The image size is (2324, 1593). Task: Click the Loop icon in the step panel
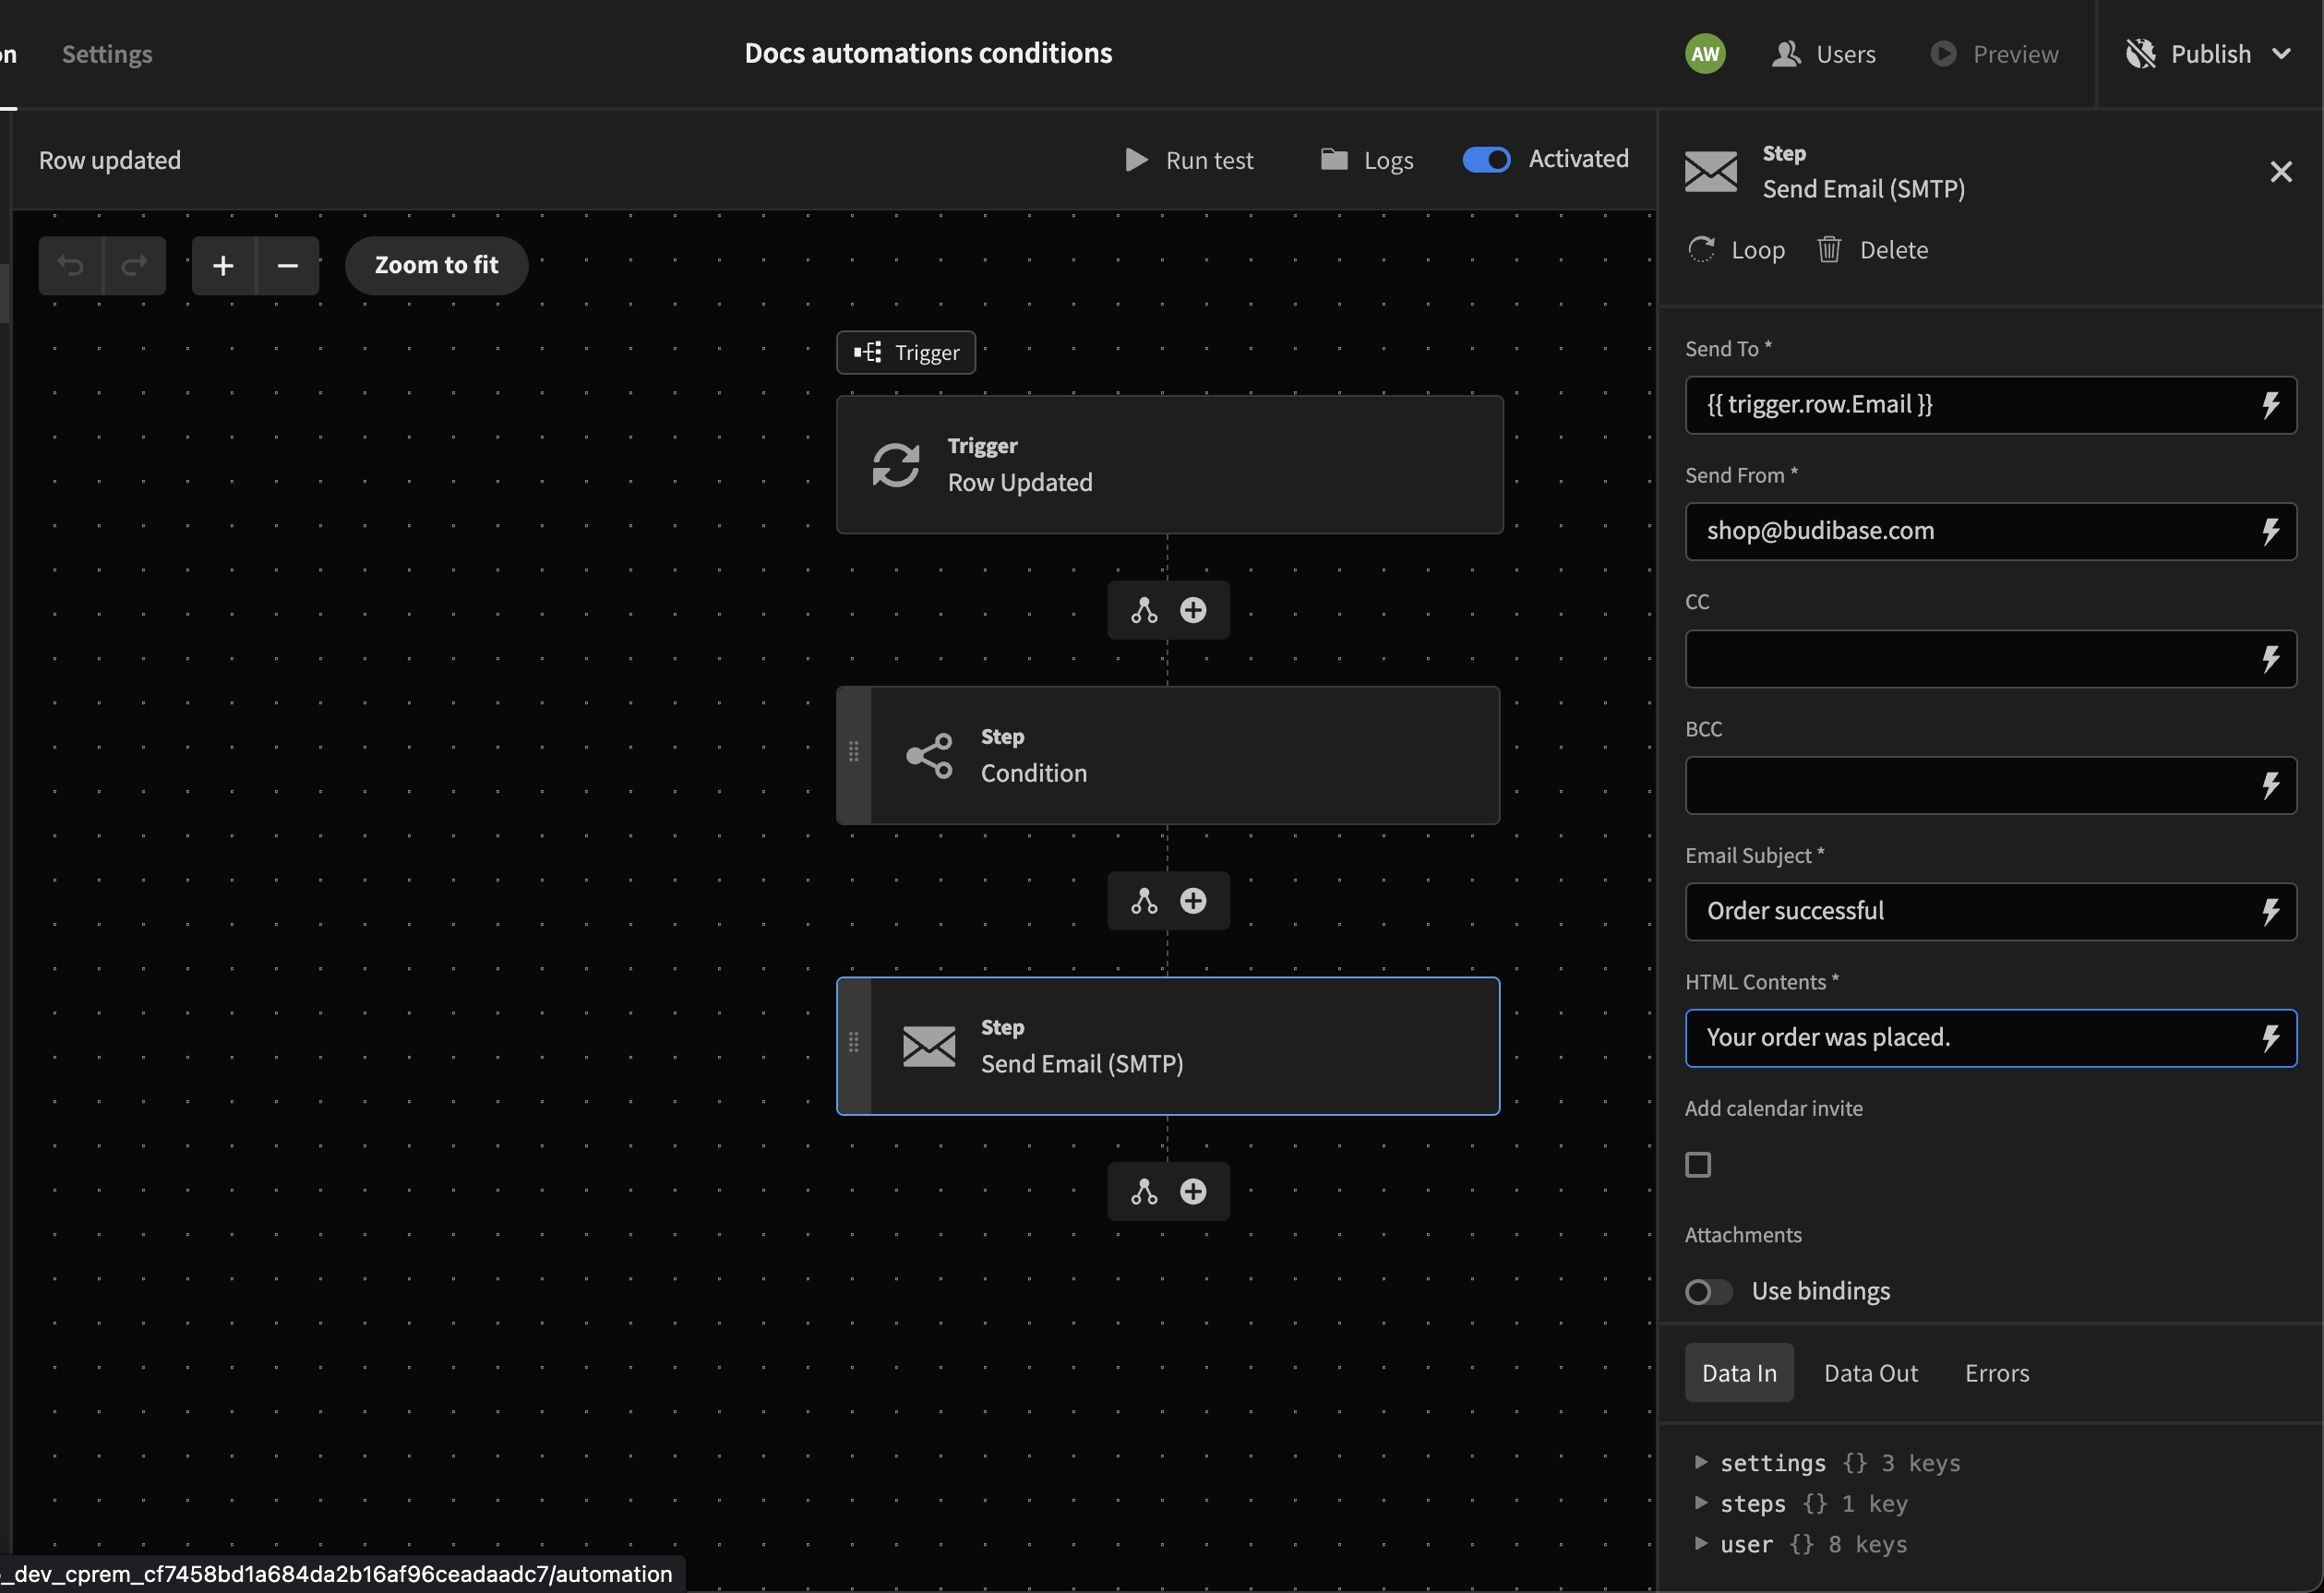(1702, 250)
